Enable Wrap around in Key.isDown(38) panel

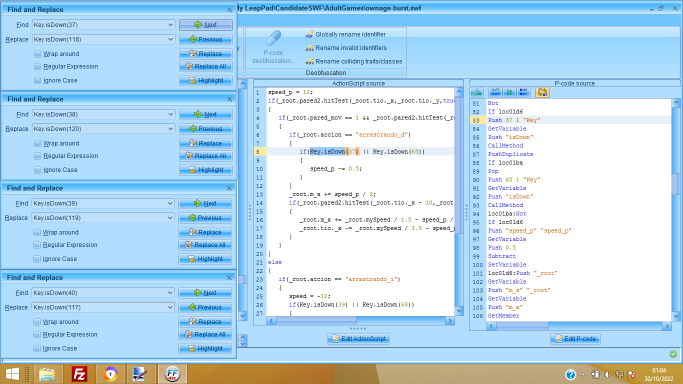click(x=37, y=144)
